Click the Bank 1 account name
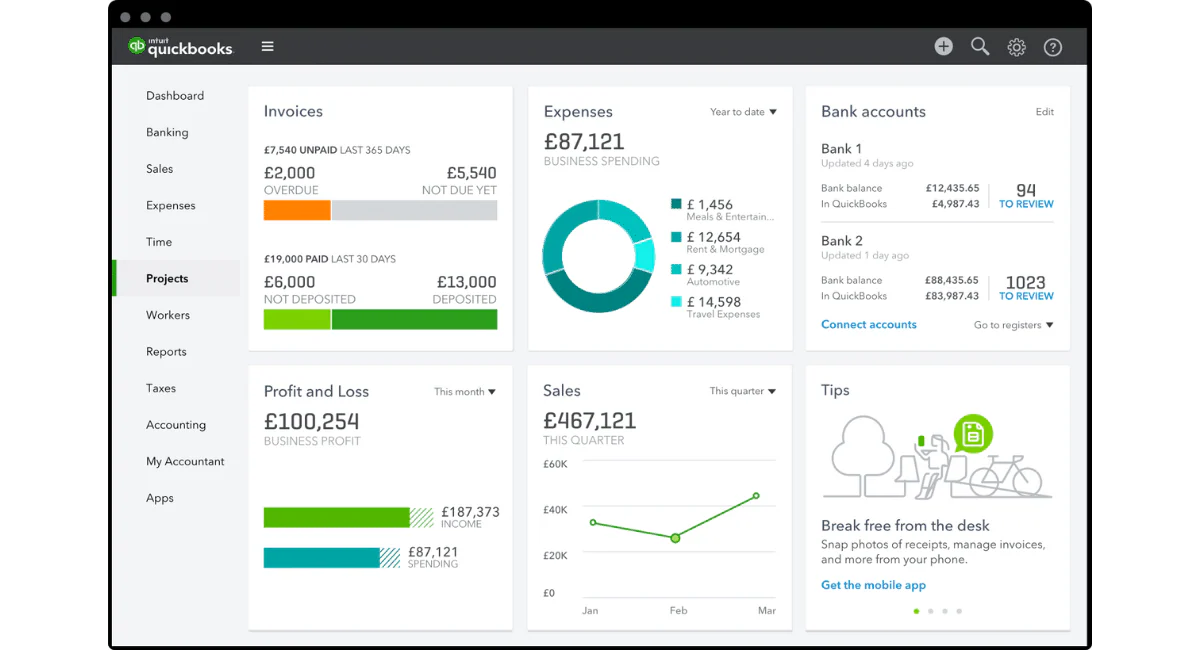The height and width of the screenshot is (650, 1200). point(841,148)
